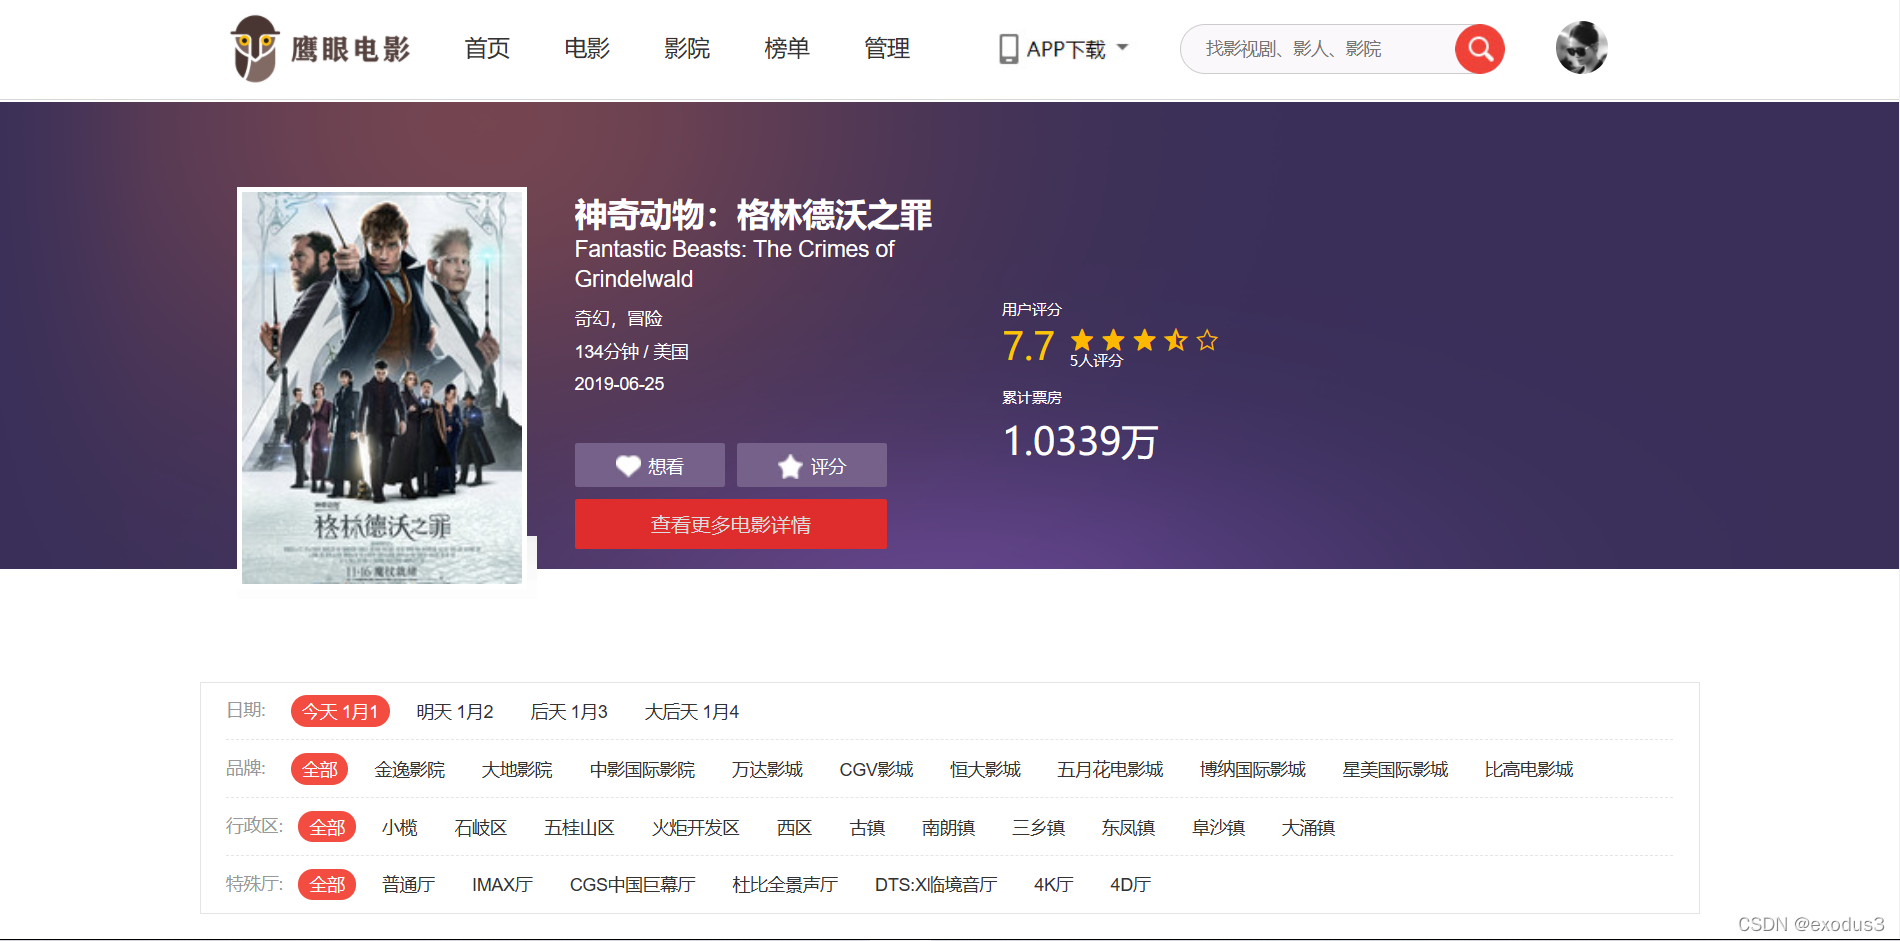Image resolution: width=1900 pixels, height=941 pixels.
Task: Click the empty fifth rating star
Action: tap(1207, 341)
